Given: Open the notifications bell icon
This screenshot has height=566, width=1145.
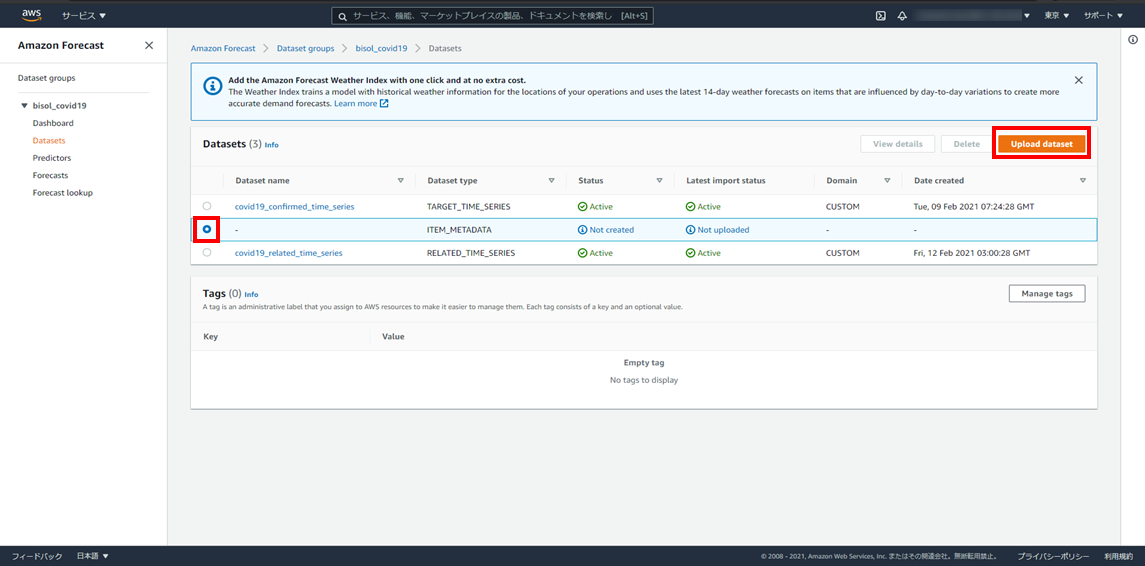Looking at the screenshot, I should point(902,16).
